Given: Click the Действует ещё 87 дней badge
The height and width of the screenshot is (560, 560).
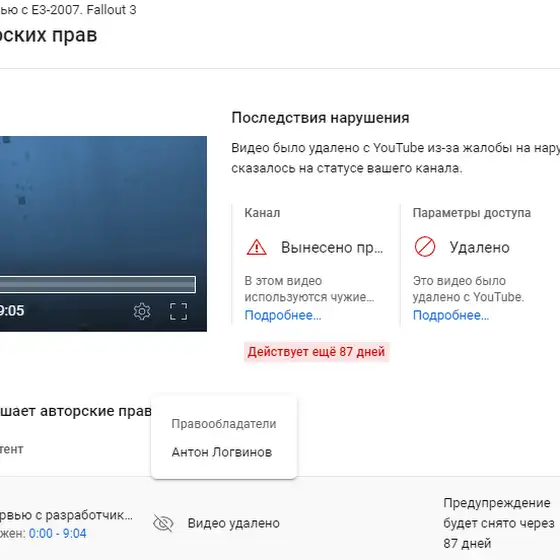Looking at the screenshot, I should click(316, 352).
